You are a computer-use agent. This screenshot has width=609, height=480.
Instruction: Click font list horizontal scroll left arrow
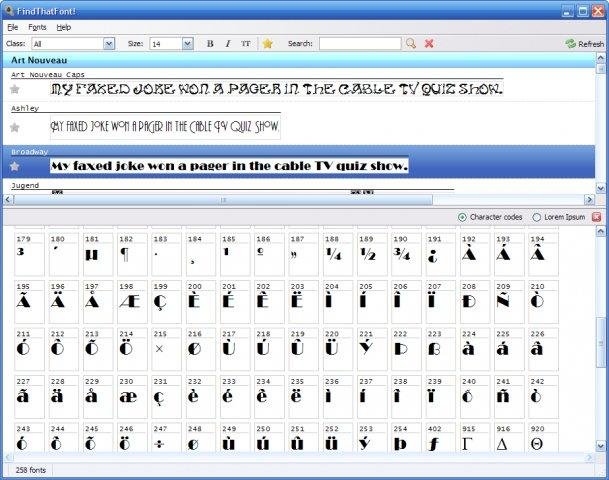pos(8,200)
